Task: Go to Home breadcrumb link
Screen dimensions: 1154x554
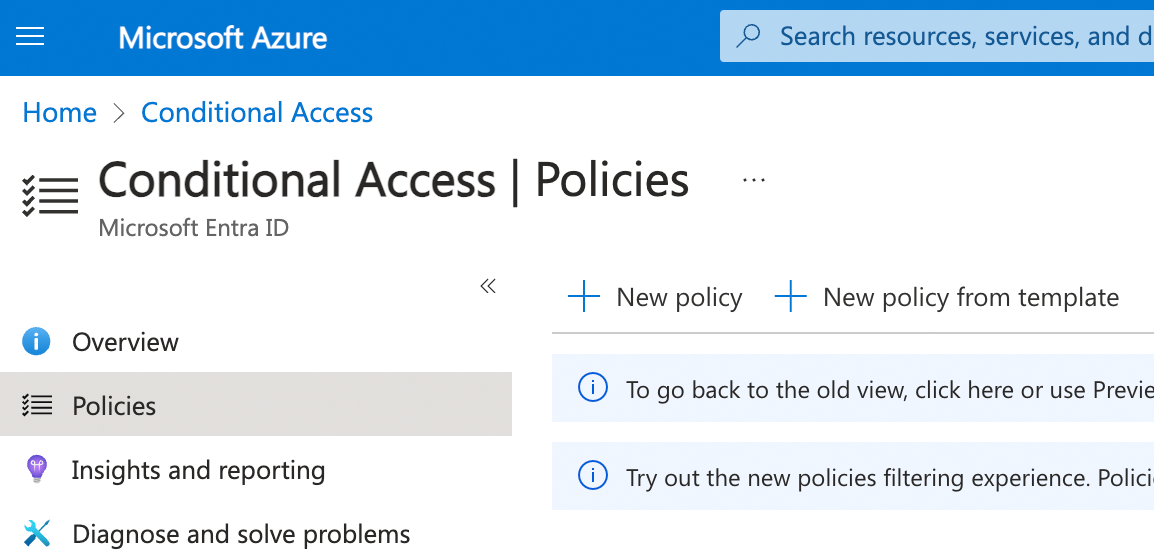Action: click(x=60, y=113)
